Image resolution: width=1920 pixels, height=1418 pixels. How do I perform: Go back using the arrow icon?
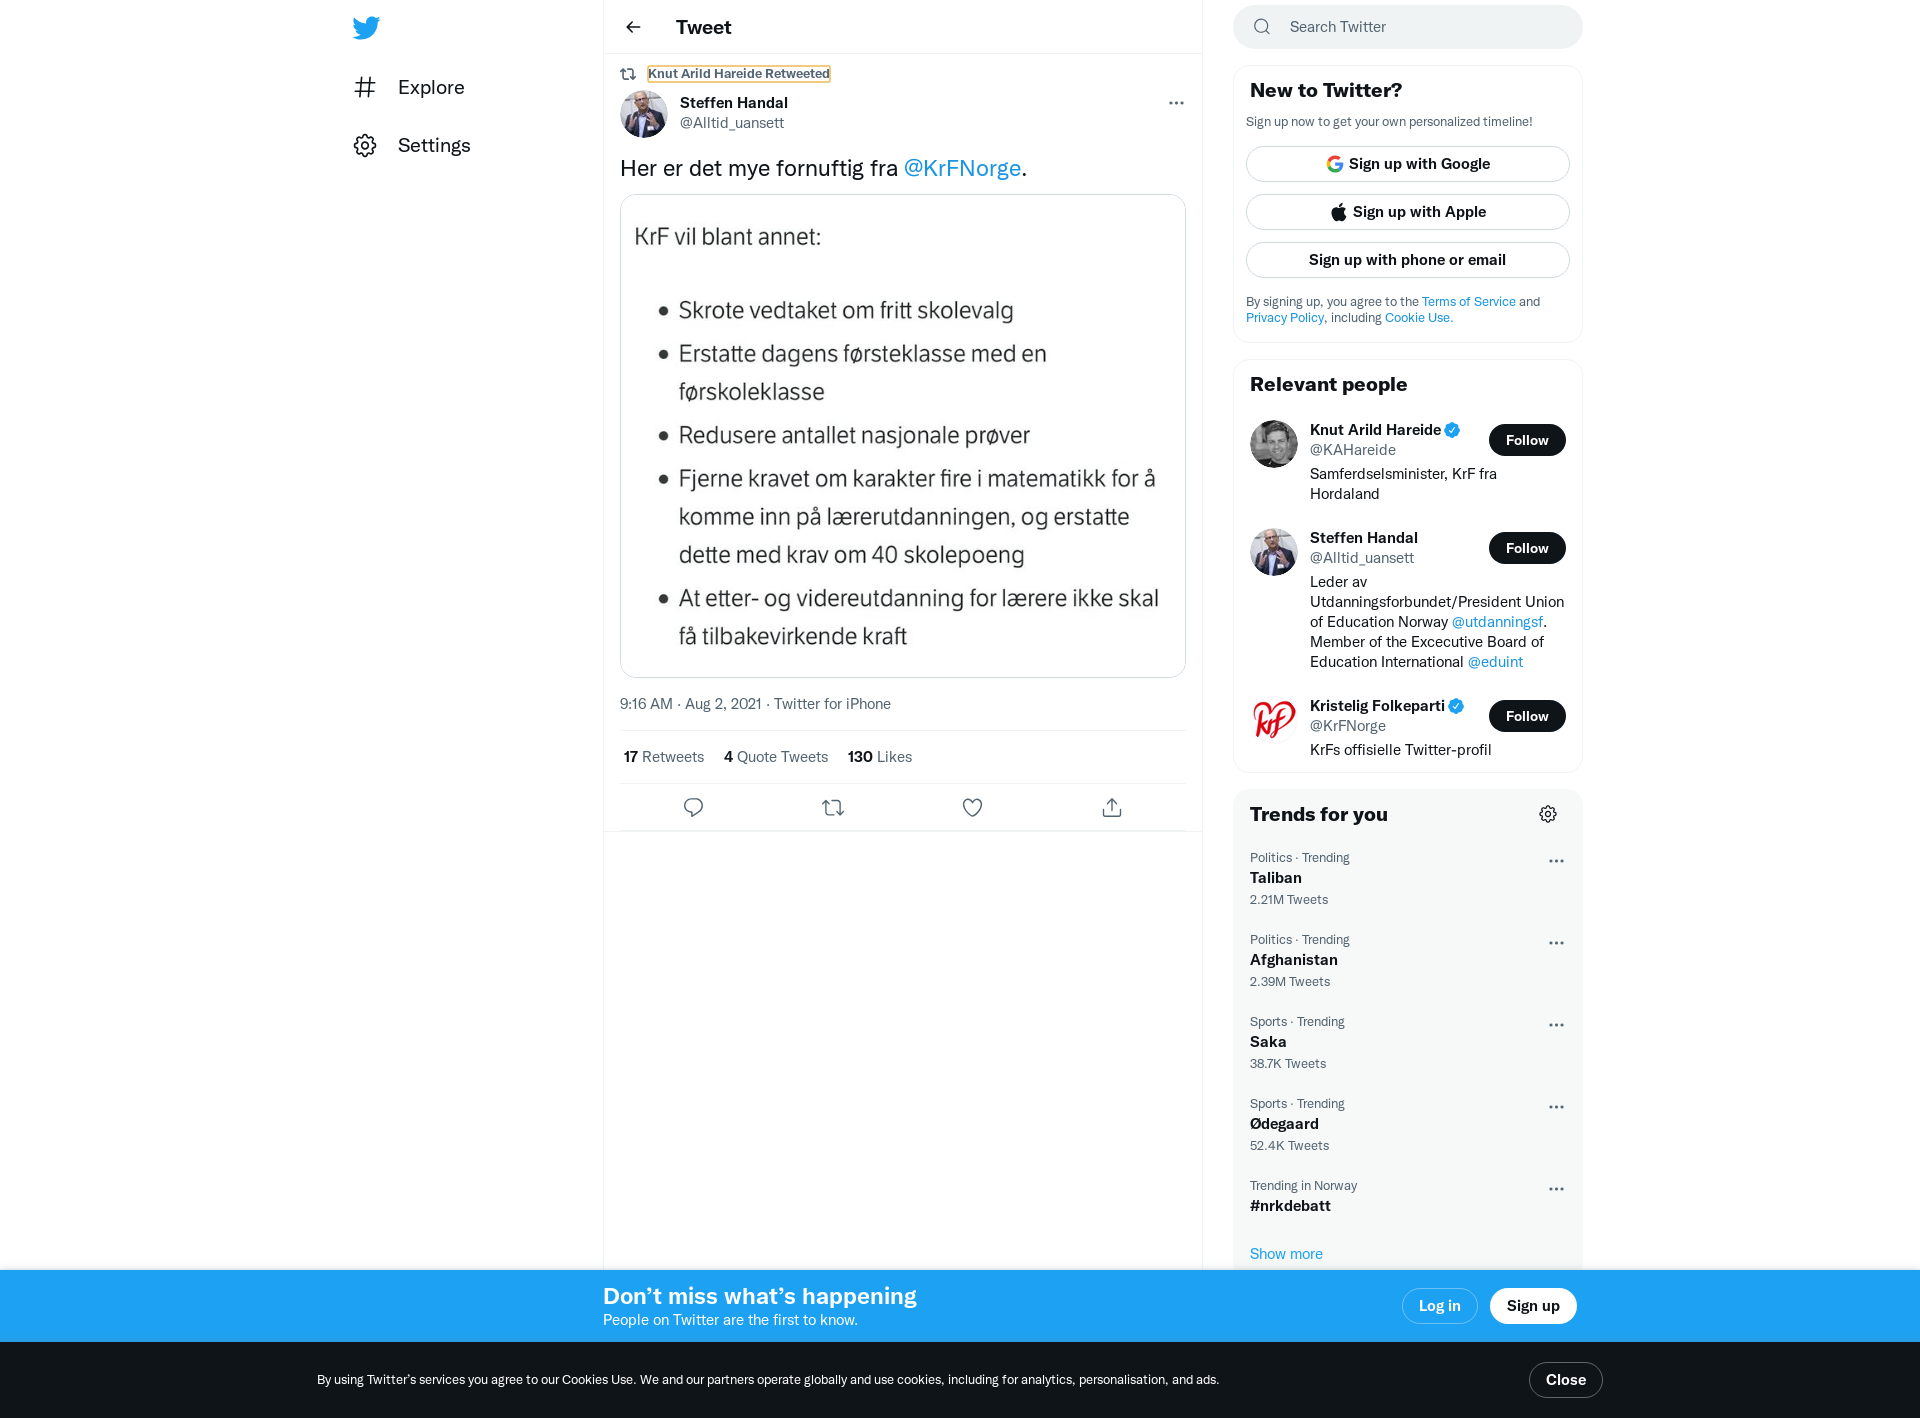pos(633,27)
